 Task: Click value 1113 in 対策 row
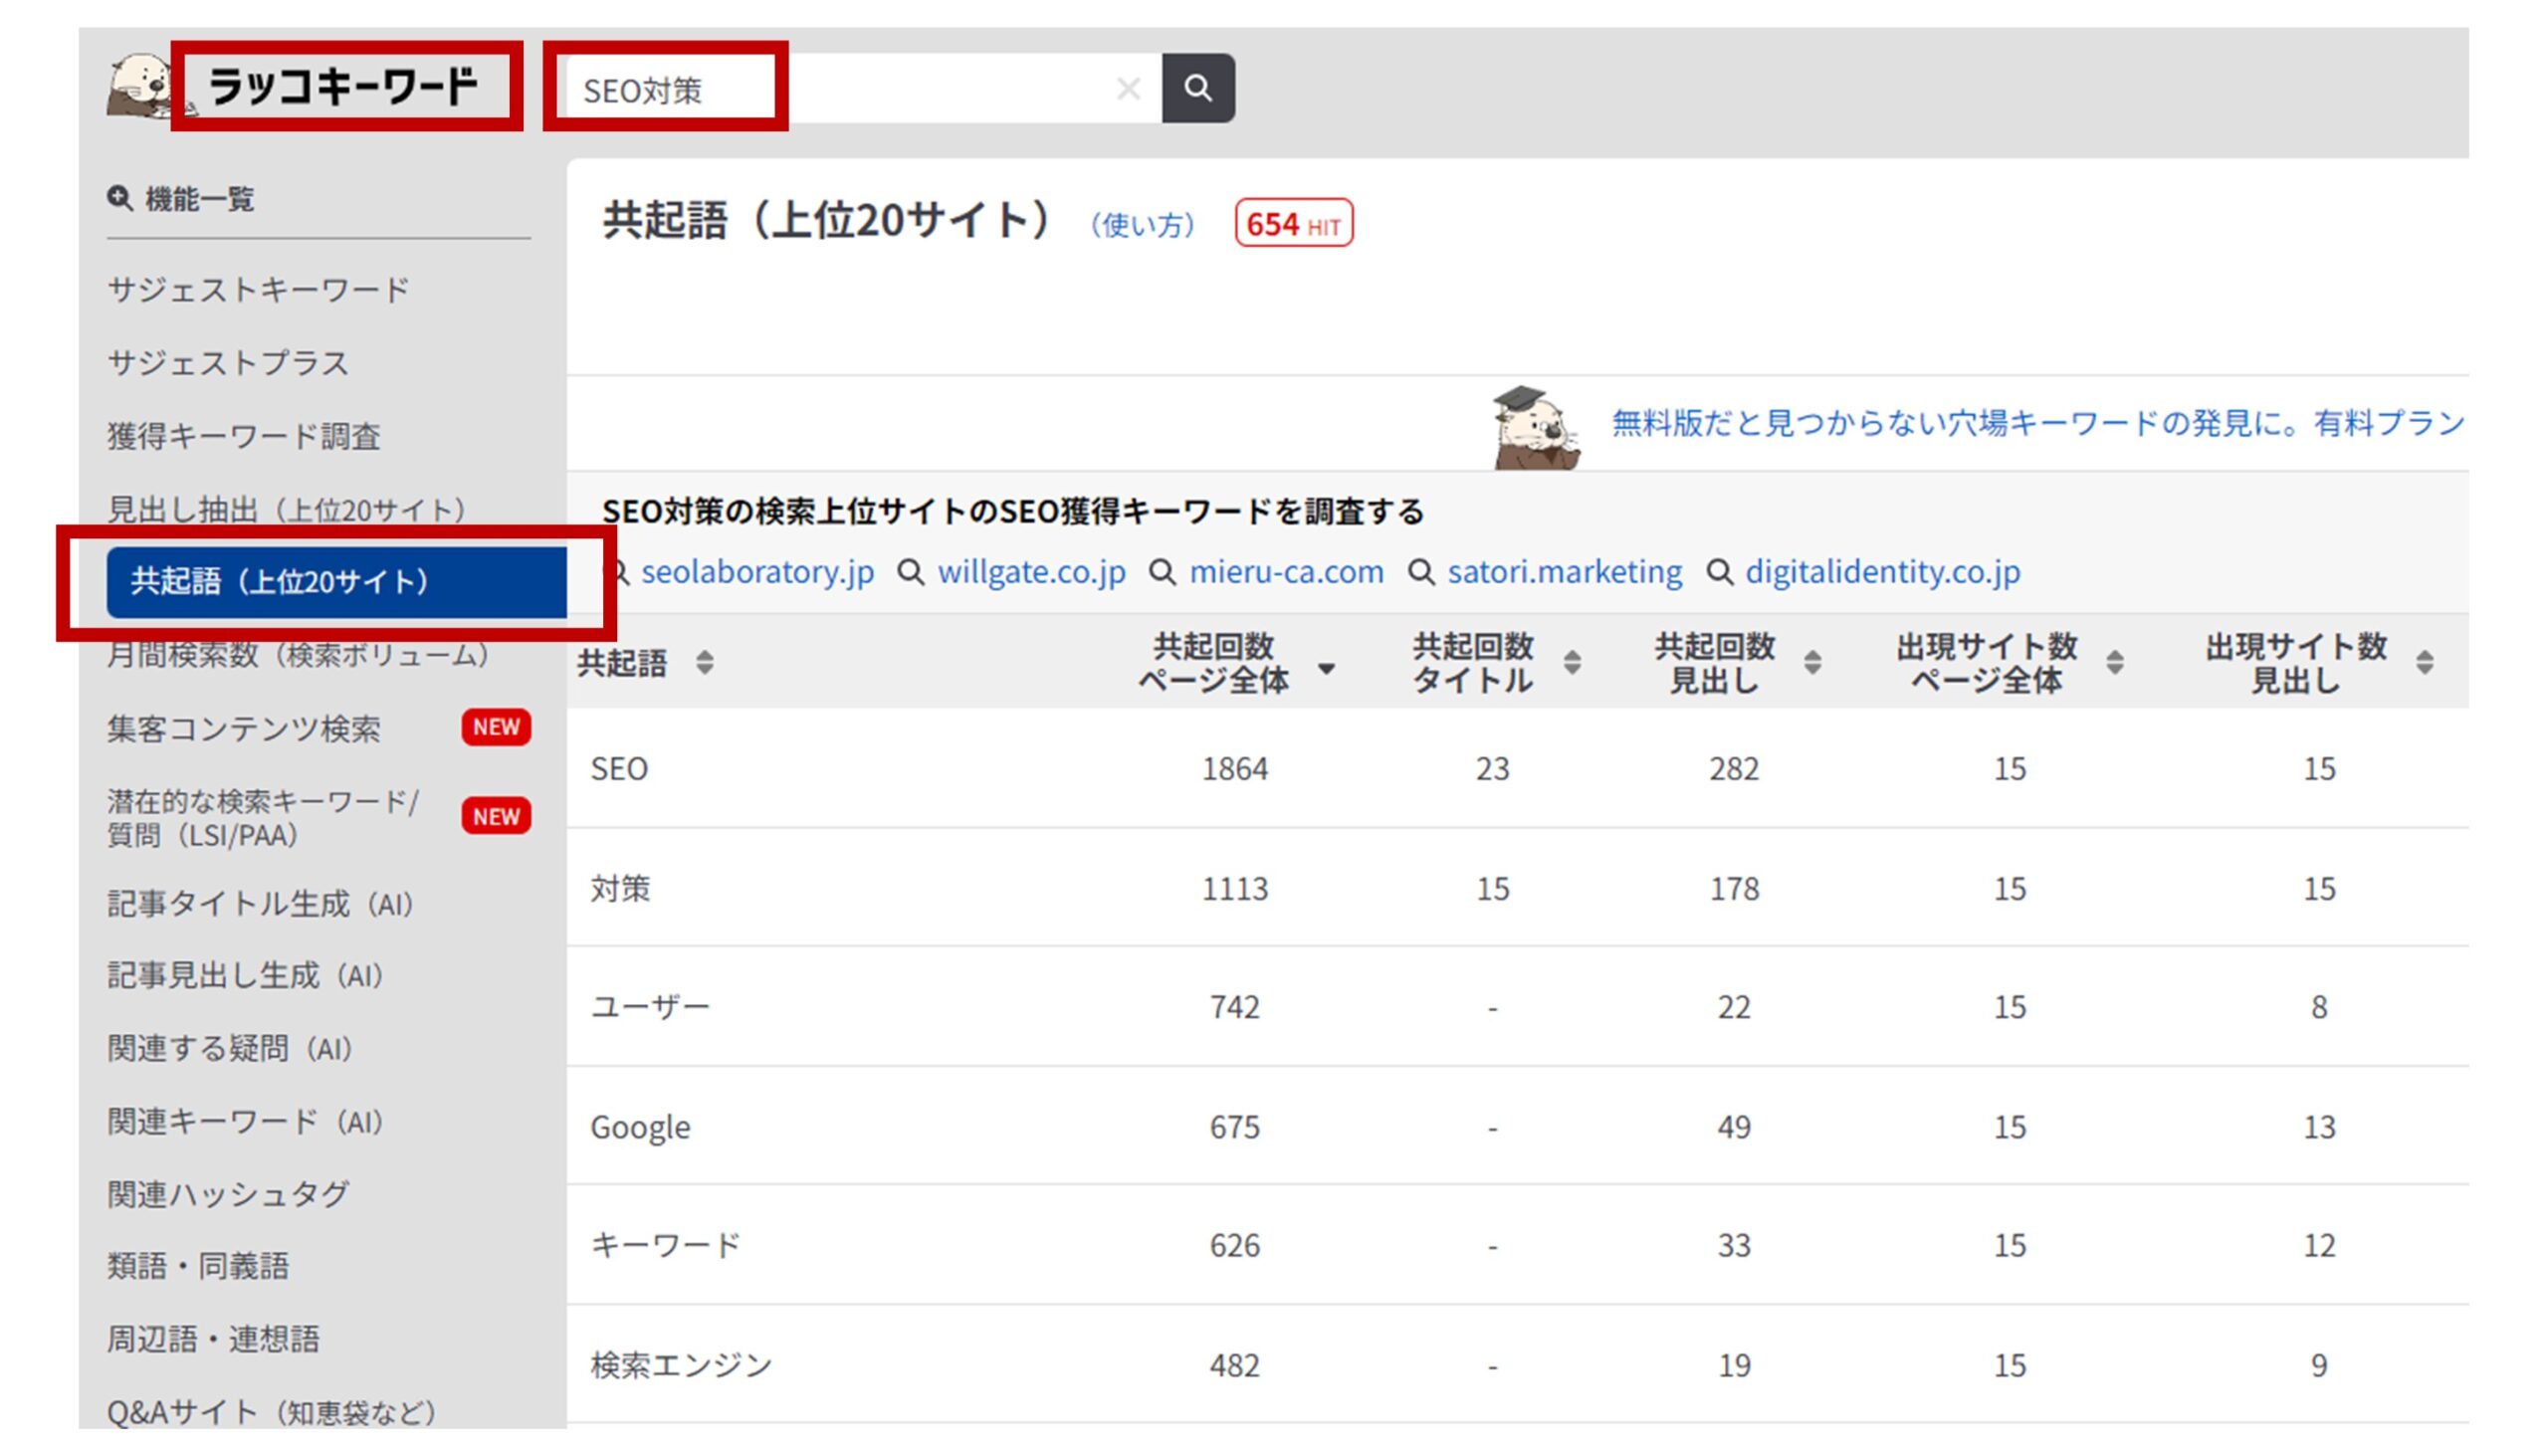pyautogui.click(x=1235, y=889)
